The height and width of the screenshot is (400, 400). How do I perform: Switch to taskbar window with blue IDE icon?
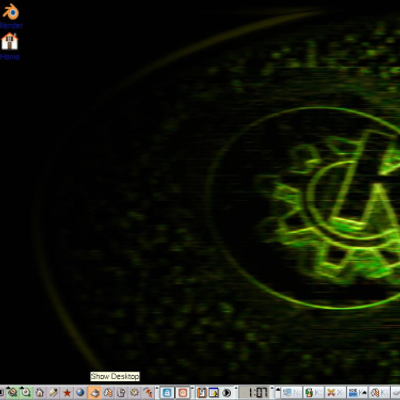[x=357, y=393]
